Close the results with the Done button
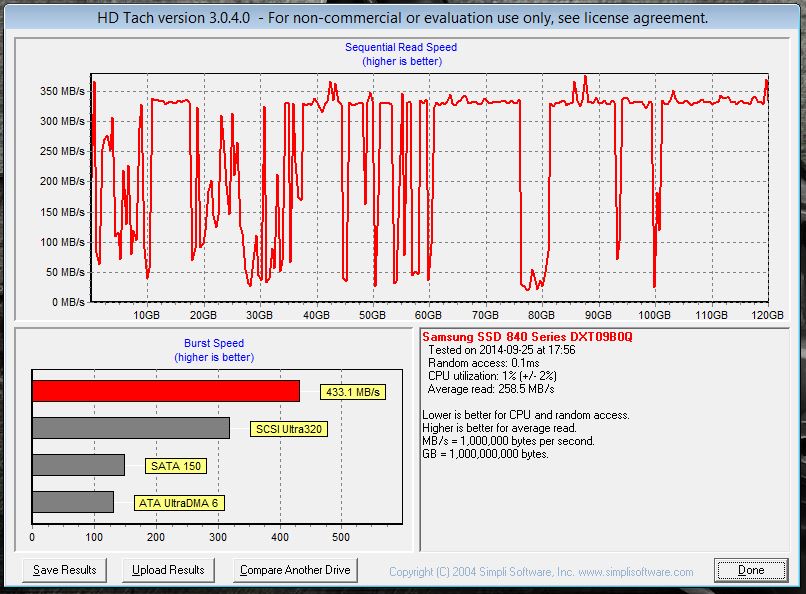Screen dimensions: 806x594 [x=751, y=570]
